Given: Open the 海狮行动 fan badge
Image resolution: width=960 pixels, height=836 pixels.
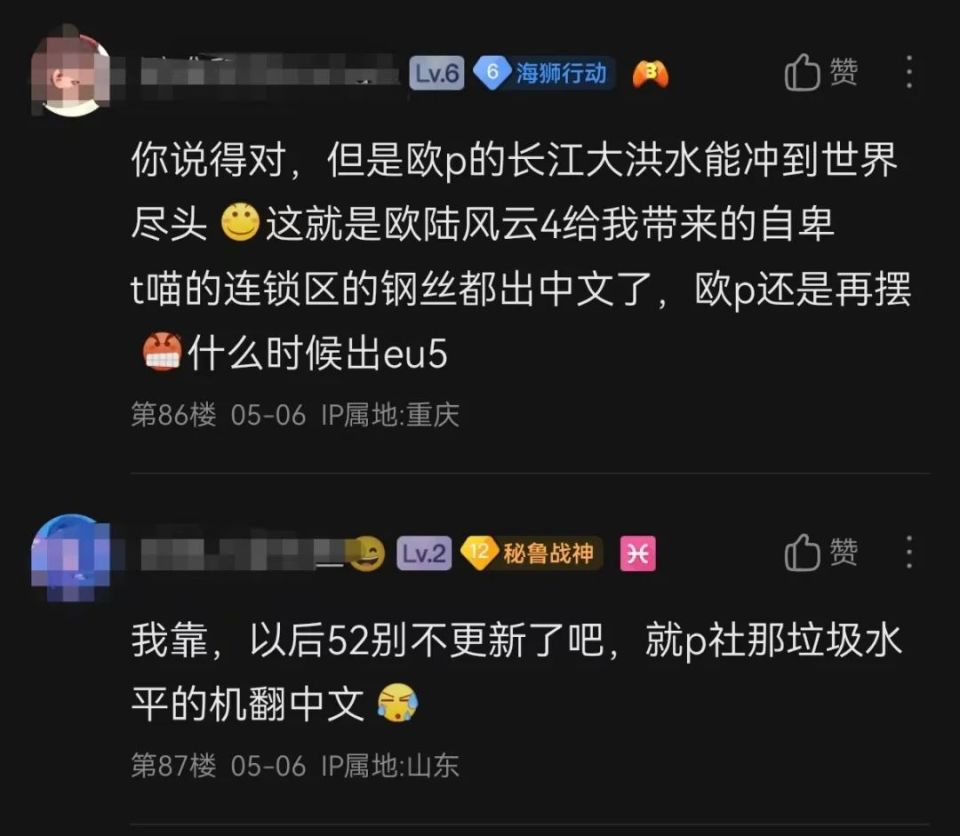Looking at the screenshot, I should [544, 73].
